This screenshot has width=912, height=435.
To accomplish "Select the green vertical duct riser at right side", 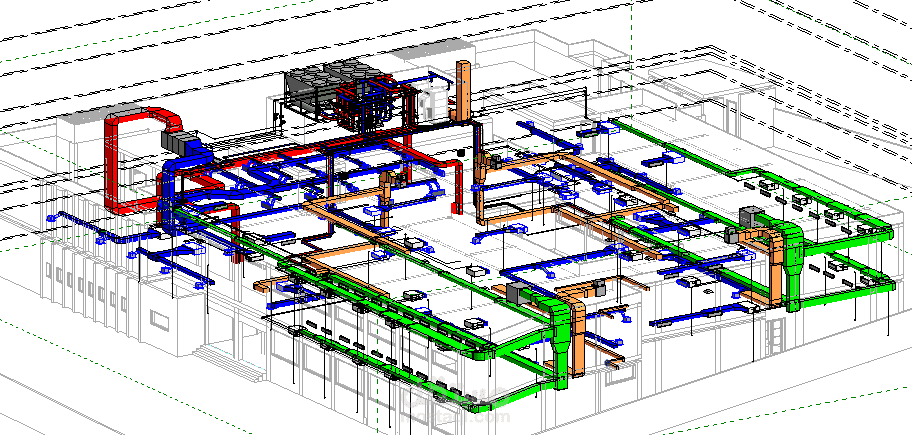I will pyautogui.click(x=792, y=268).
